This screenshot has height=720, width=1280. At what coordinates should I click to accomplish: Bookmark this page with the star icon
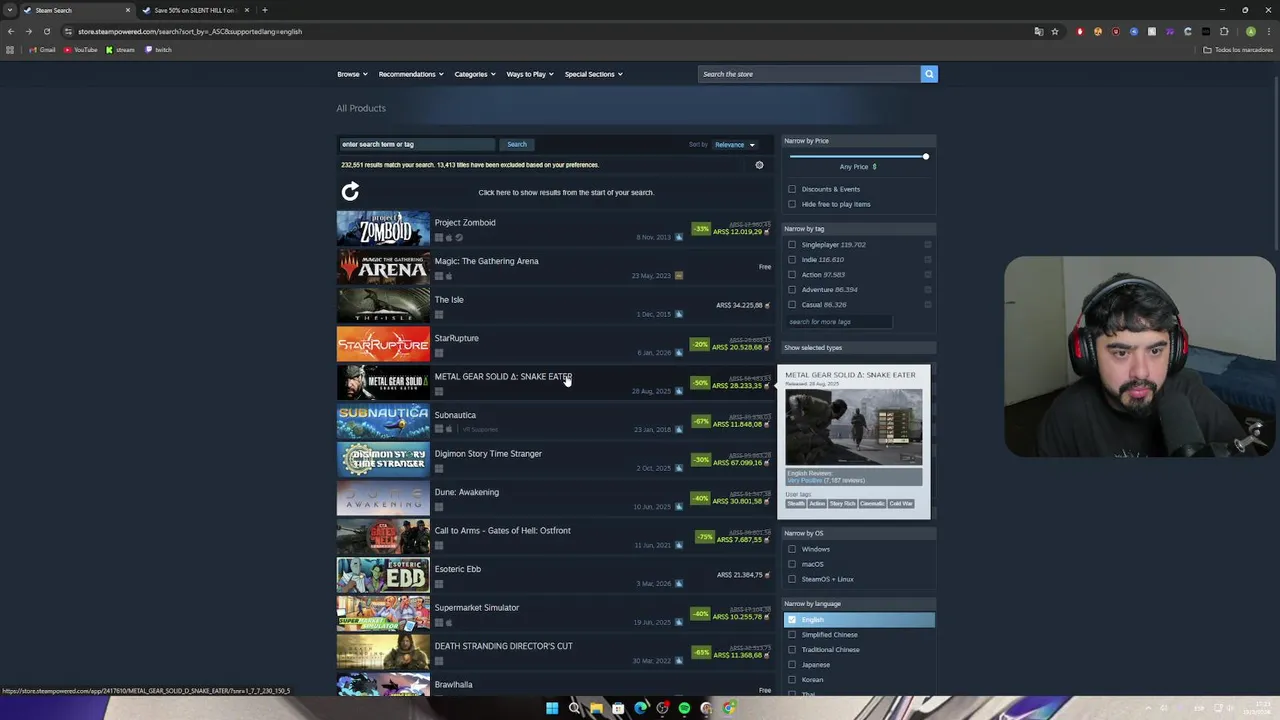point(1054,31)
